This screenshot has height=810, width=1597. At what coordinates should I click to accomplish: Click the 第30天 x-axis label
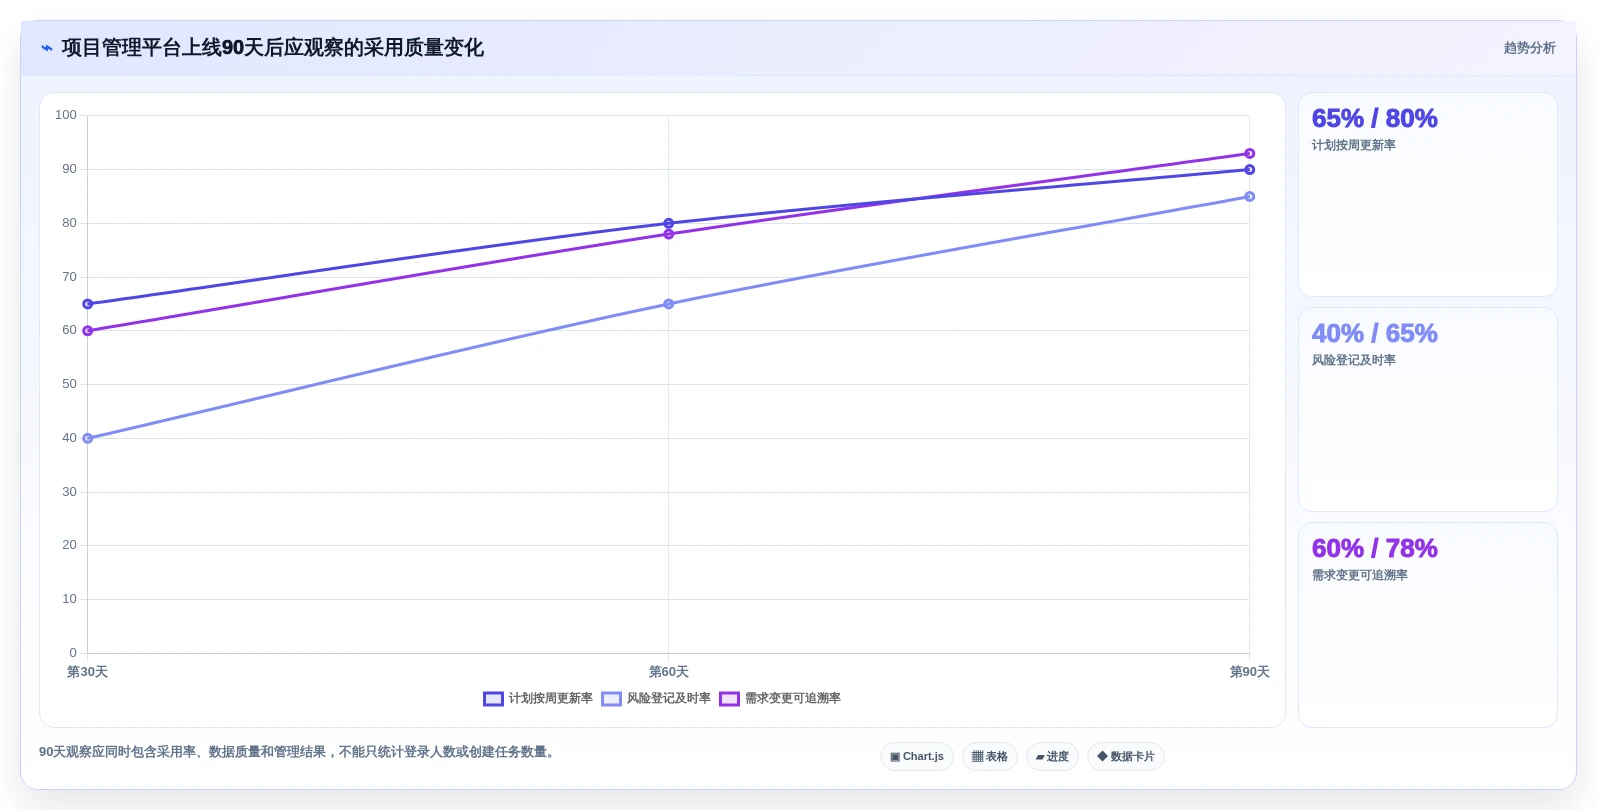pos(87,672)
